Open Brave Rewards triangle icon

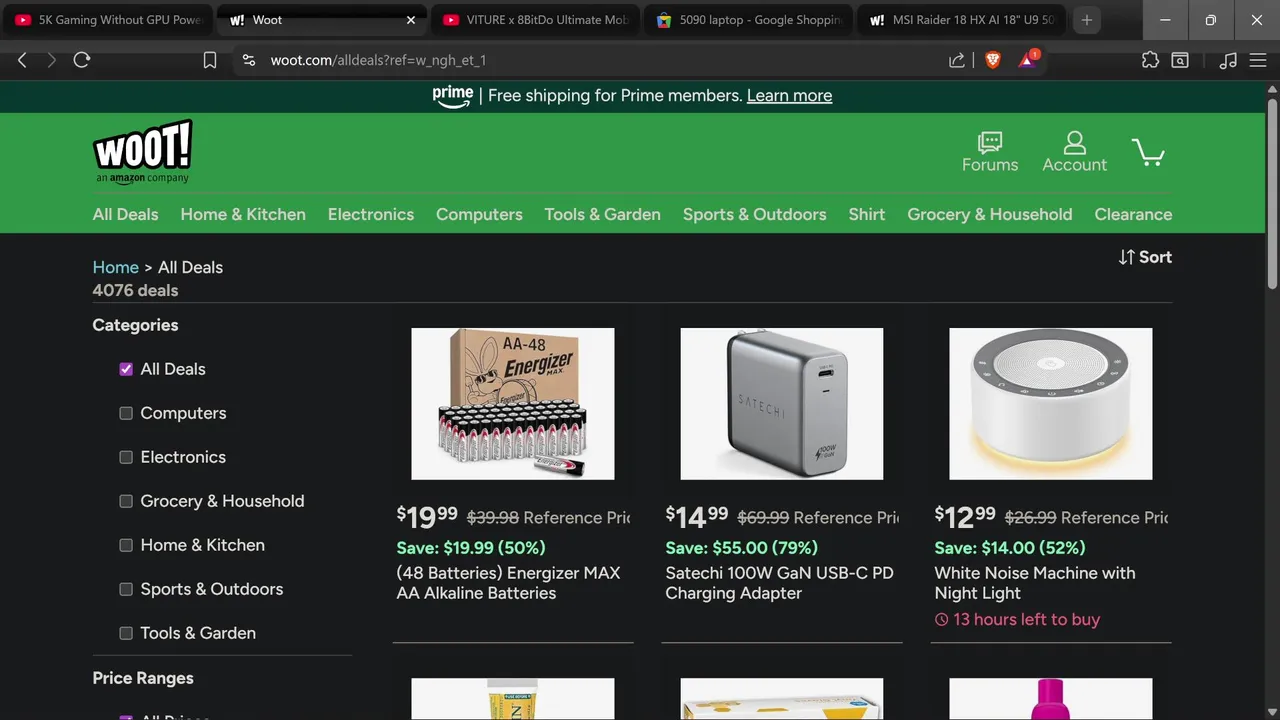(x=1028, y=60)
